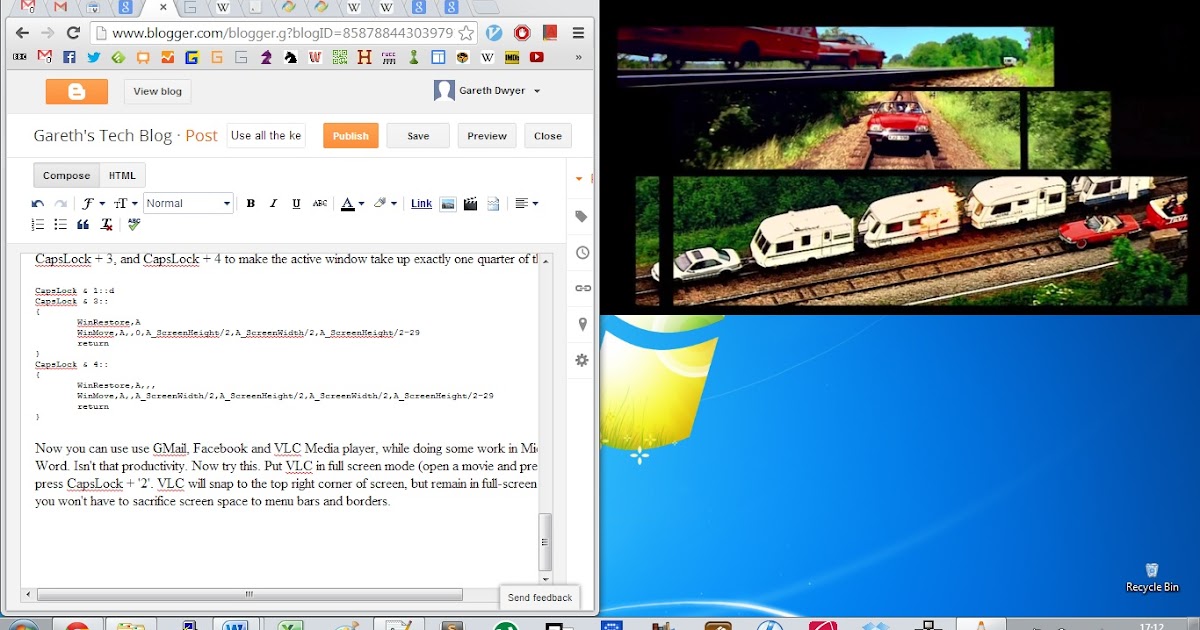Open the Permalink link icon in sidebar

tap(580, 288)
